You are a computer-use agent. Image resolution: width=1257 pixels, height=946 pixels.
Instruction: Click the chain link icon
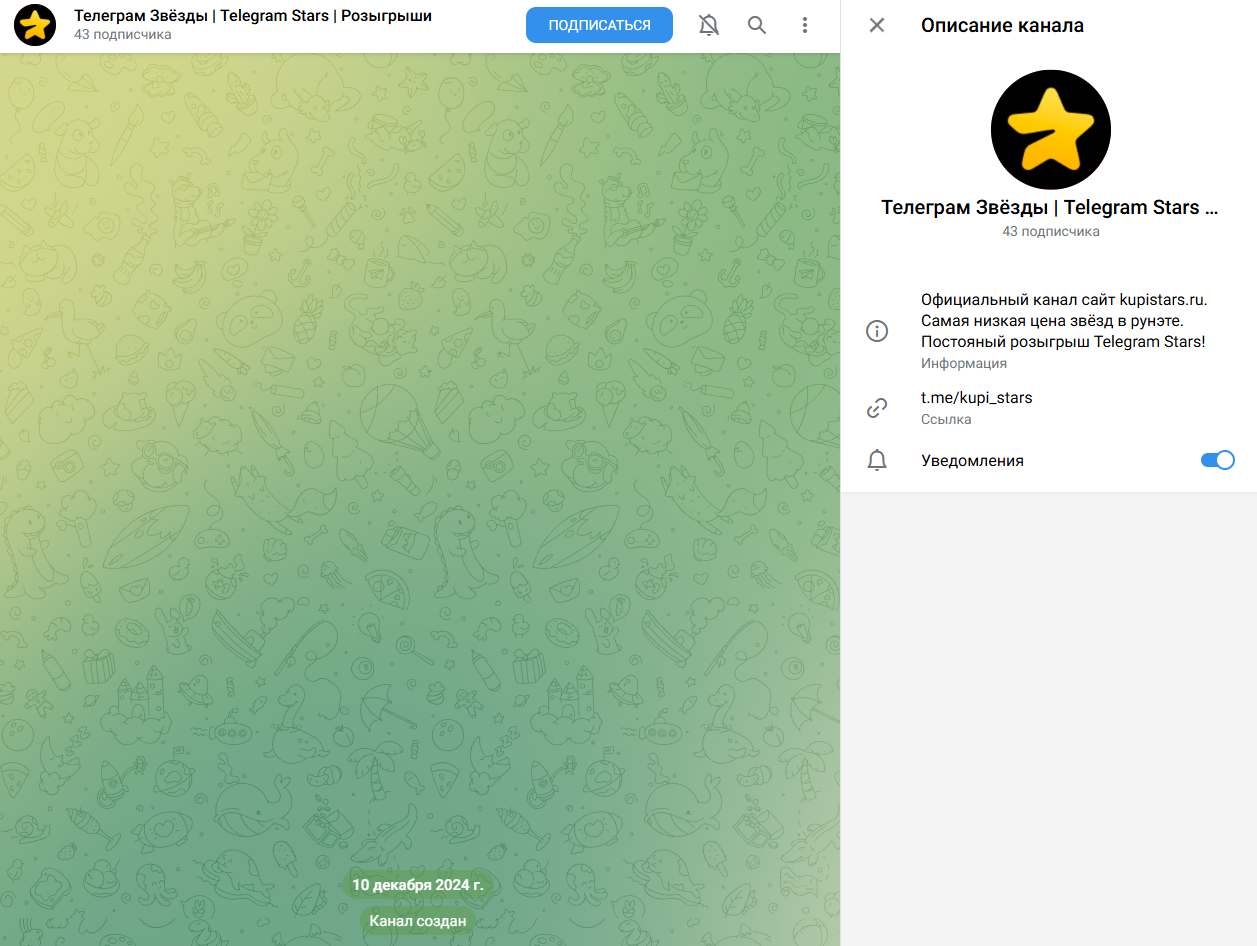click(x=877, y=407)
